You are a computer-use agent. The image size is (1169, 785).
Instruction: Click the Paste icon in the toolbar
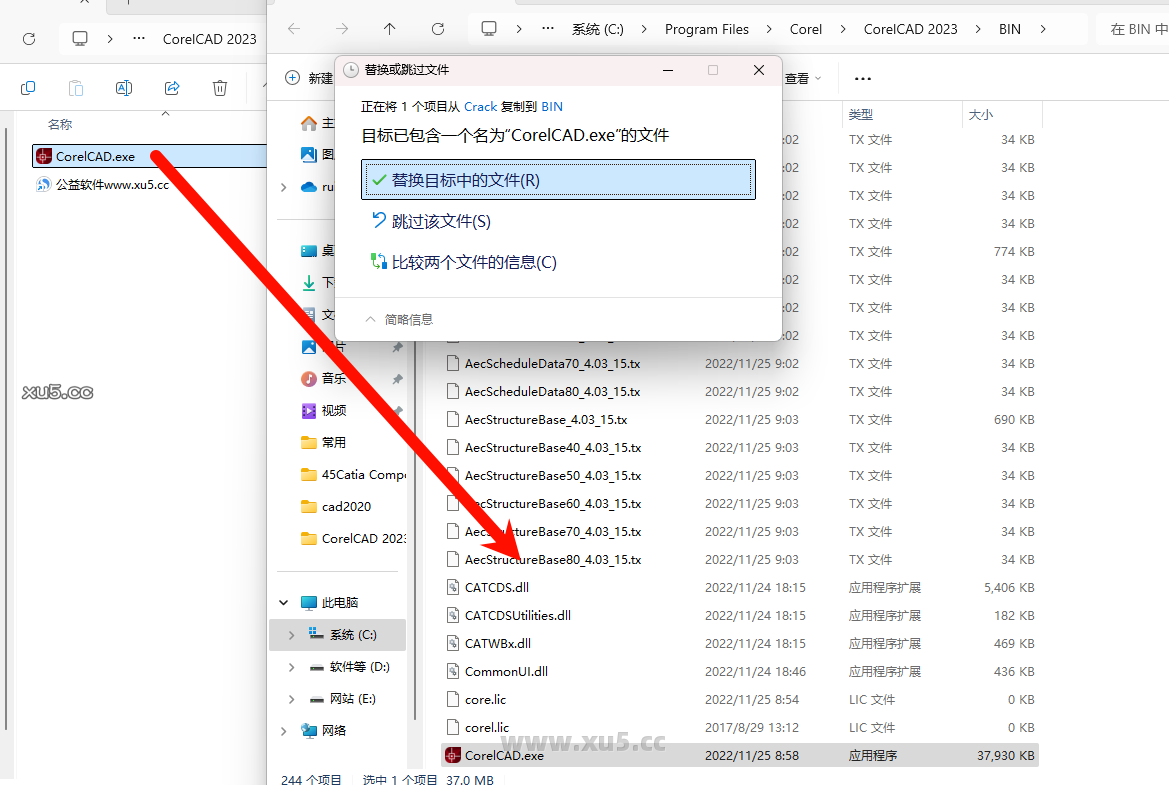(75, 88)
